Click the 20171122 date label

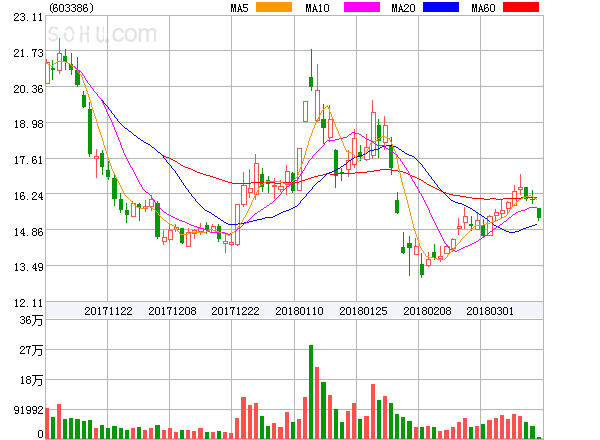(x=108, y=311)
